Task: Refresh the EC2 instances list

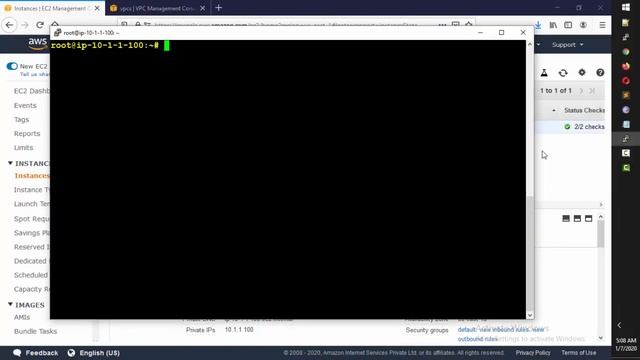Action: pos(563,73)
